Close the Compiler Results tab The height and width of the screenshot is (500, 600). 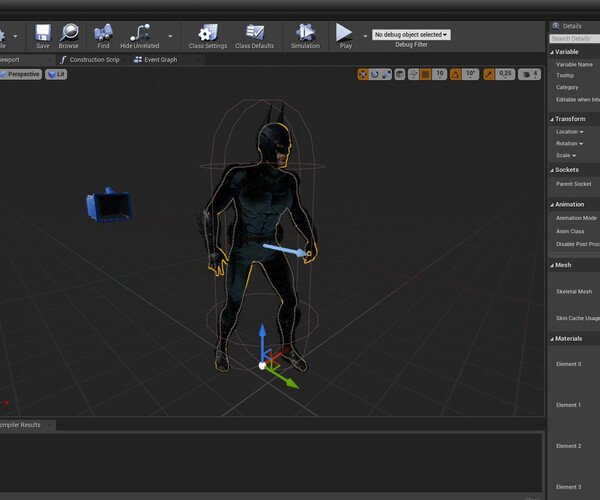pos(49,425)
